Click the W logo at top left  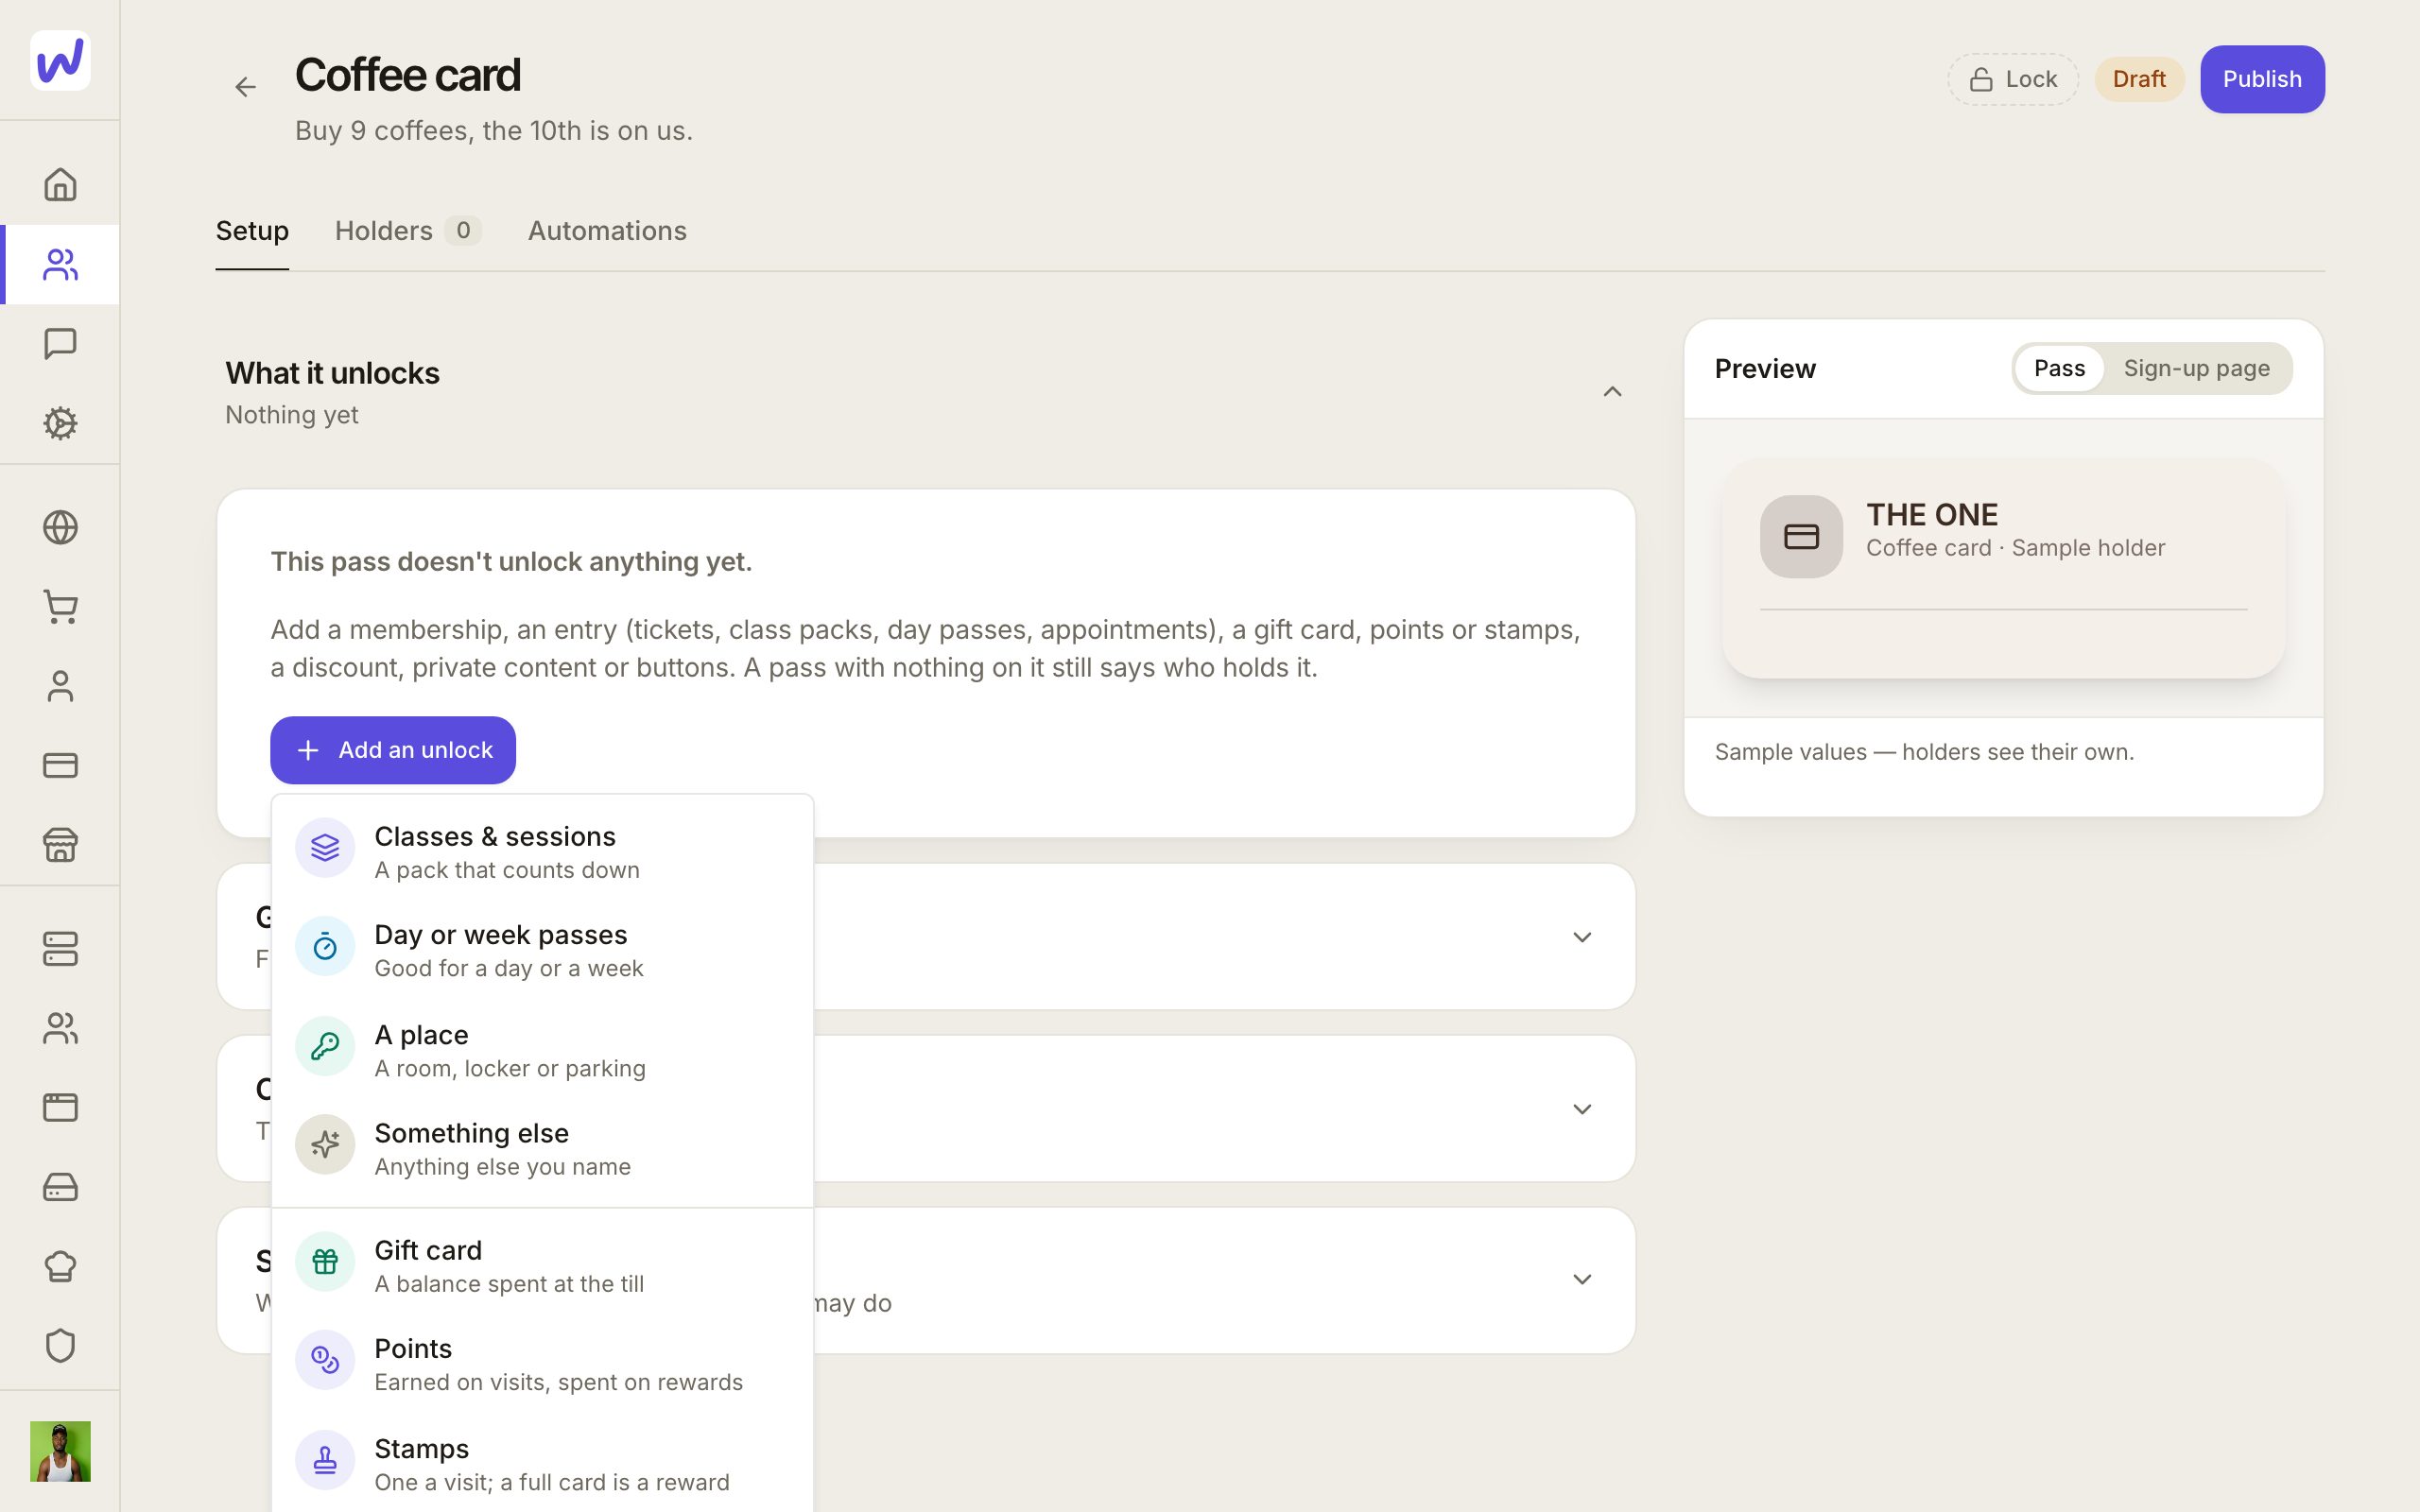pos(60,60)
